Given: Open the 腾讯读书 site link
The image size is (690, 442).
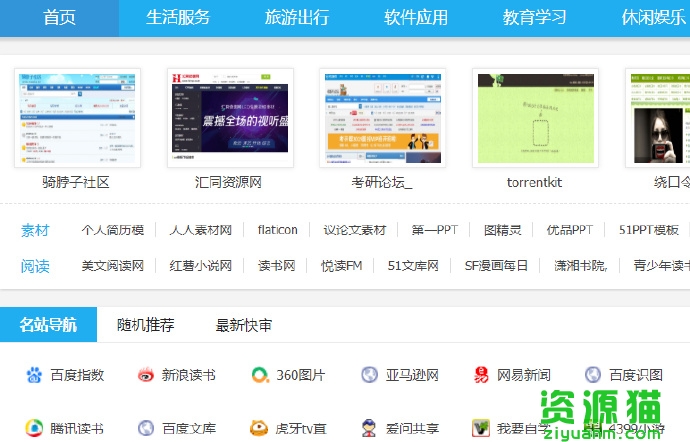Looking at the screenshot, I should [77, 428].
